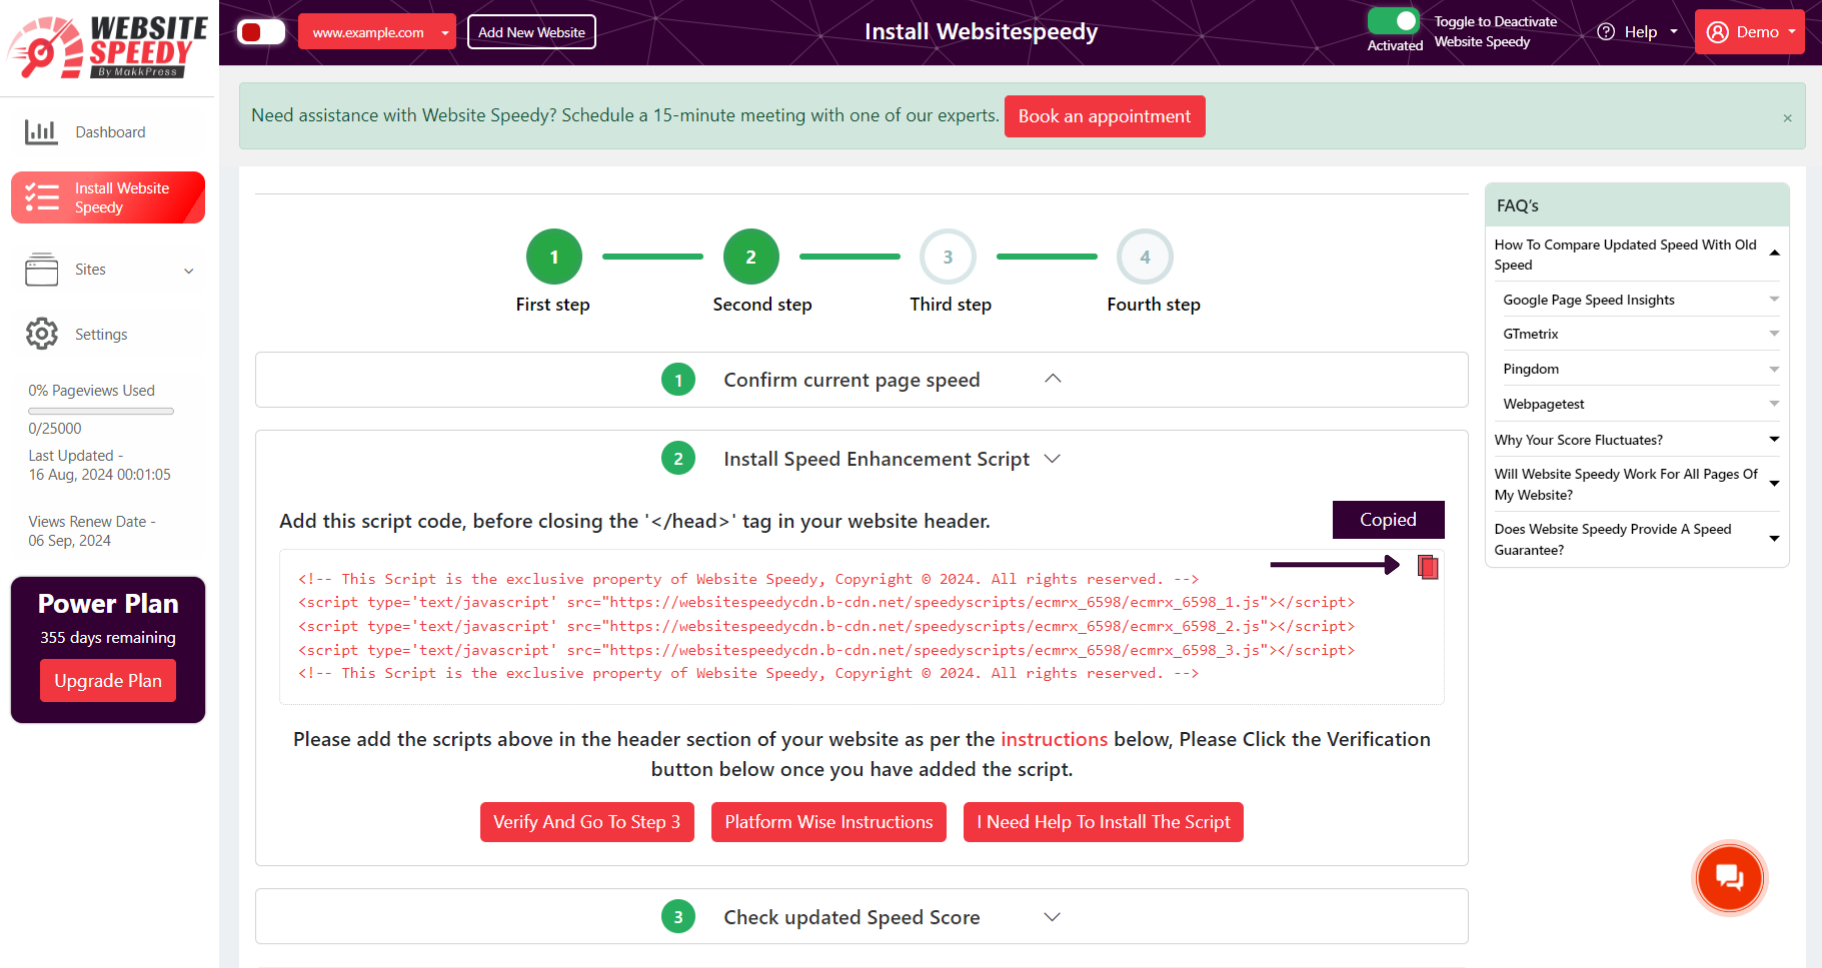Open the Help dropdown menu
Screen dimensions: 1822x968
(1637, 32)
